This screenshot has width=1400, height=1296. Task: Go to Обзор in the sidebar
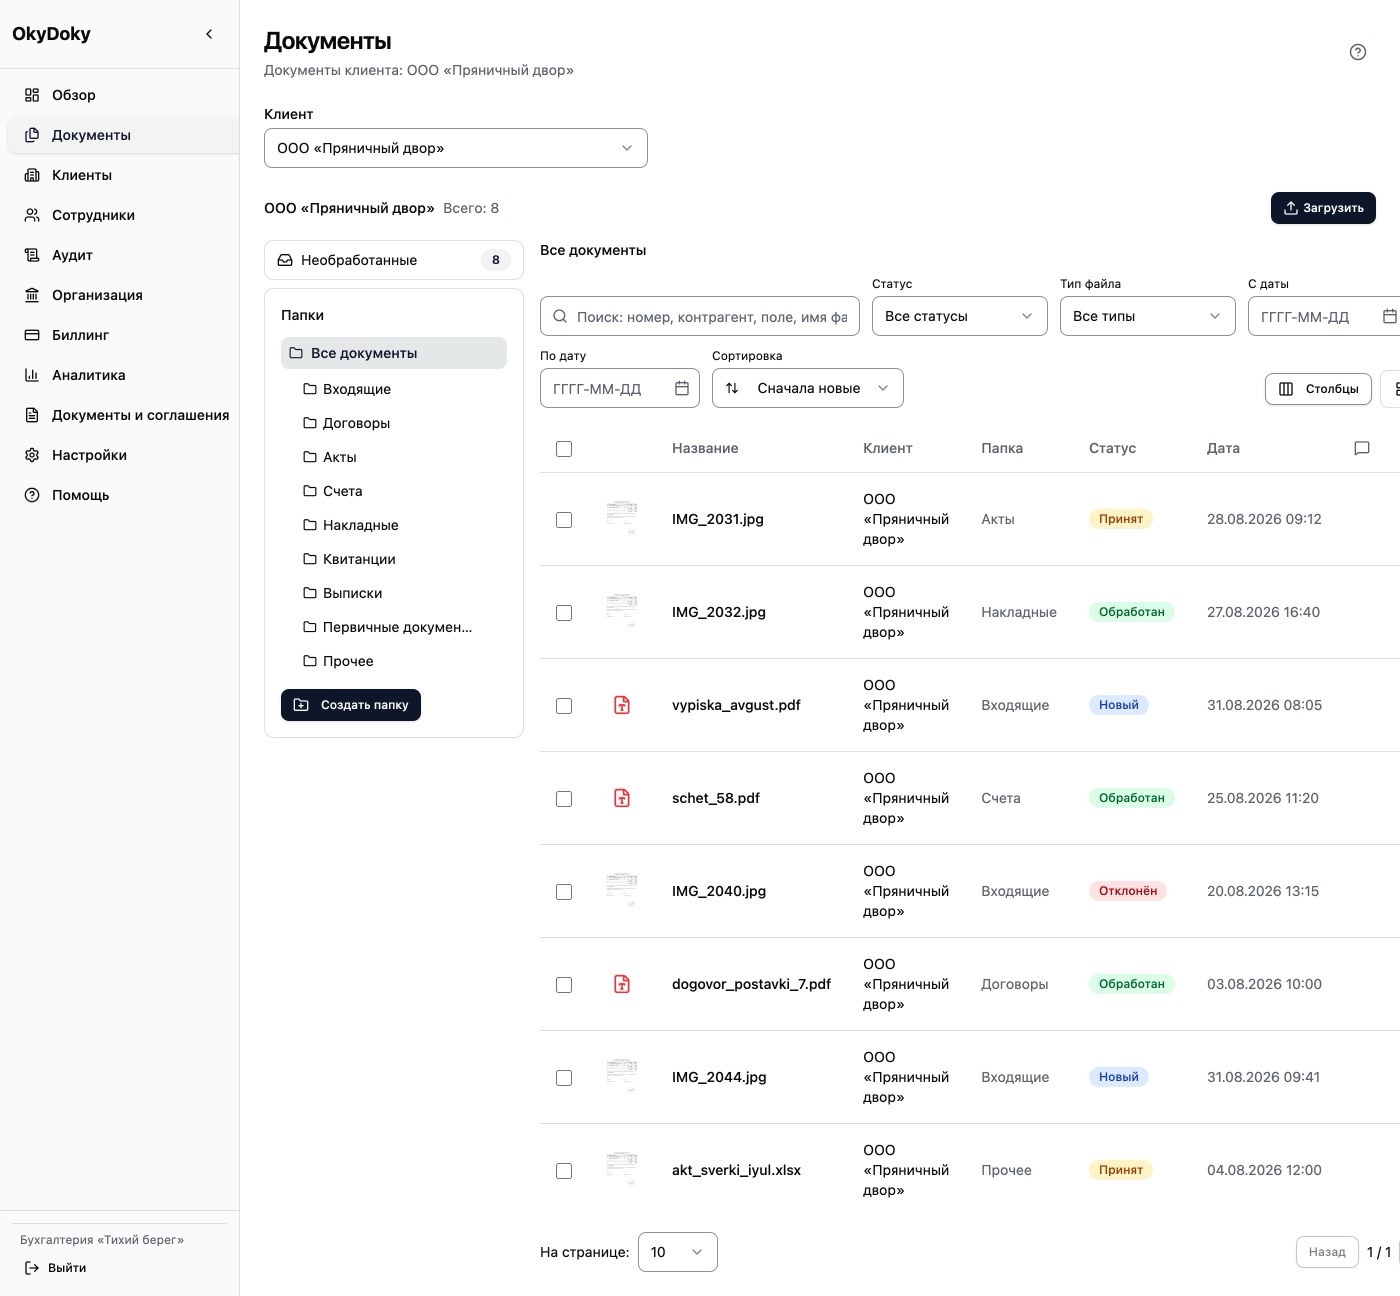(123, 95)
